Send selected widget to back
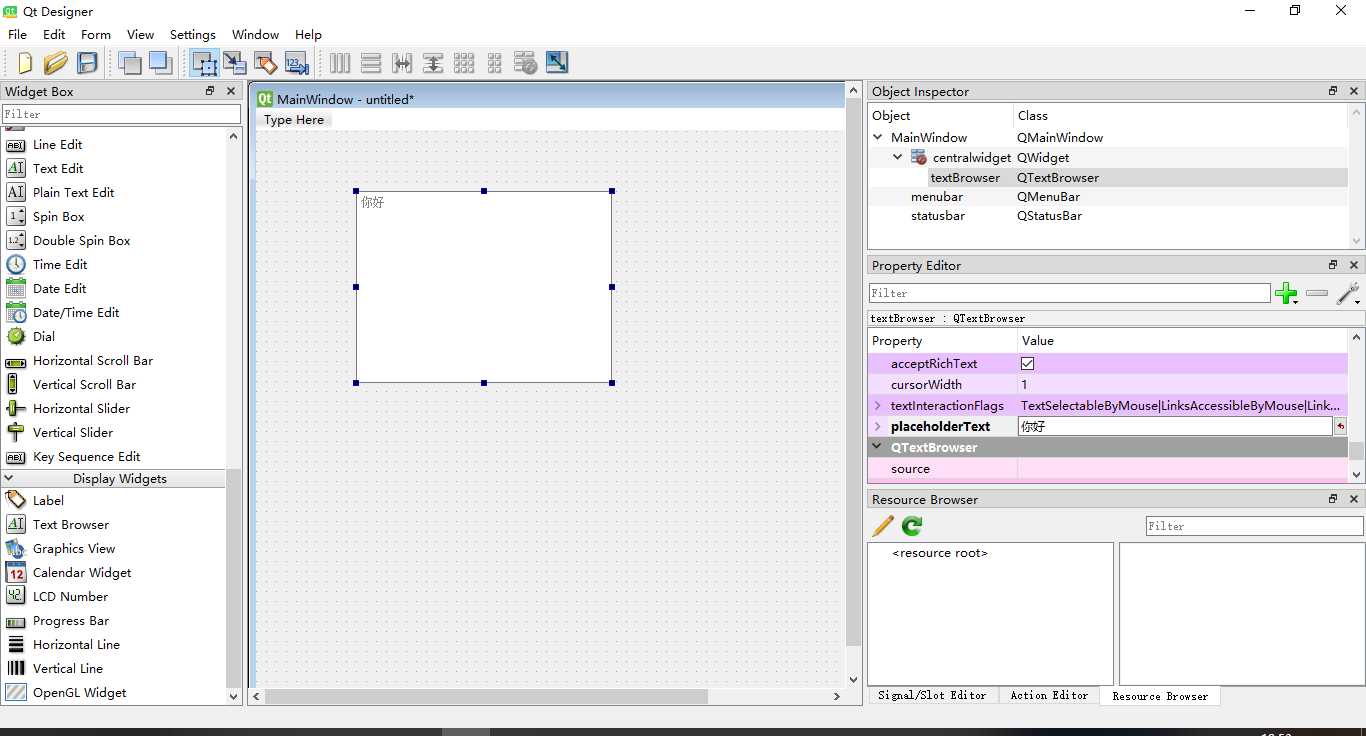1366x736 pixels. (x=129, y=63)
